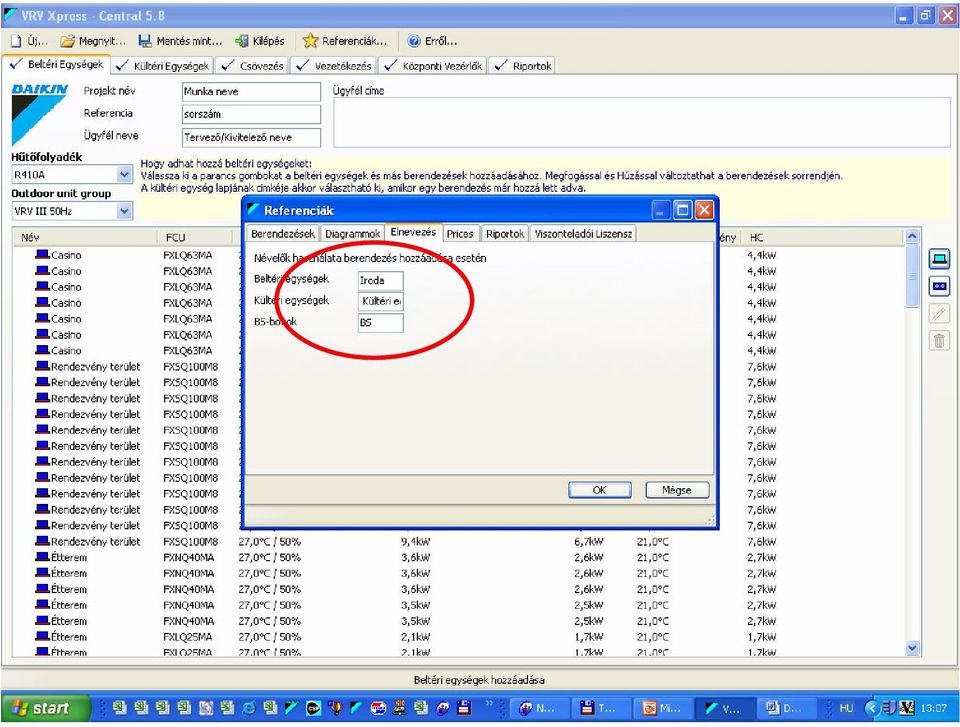Image resolution: width=960 pixels, height=727 pixels.
Task: Click the HU language indicator
Action: click(x=846, y=709)
